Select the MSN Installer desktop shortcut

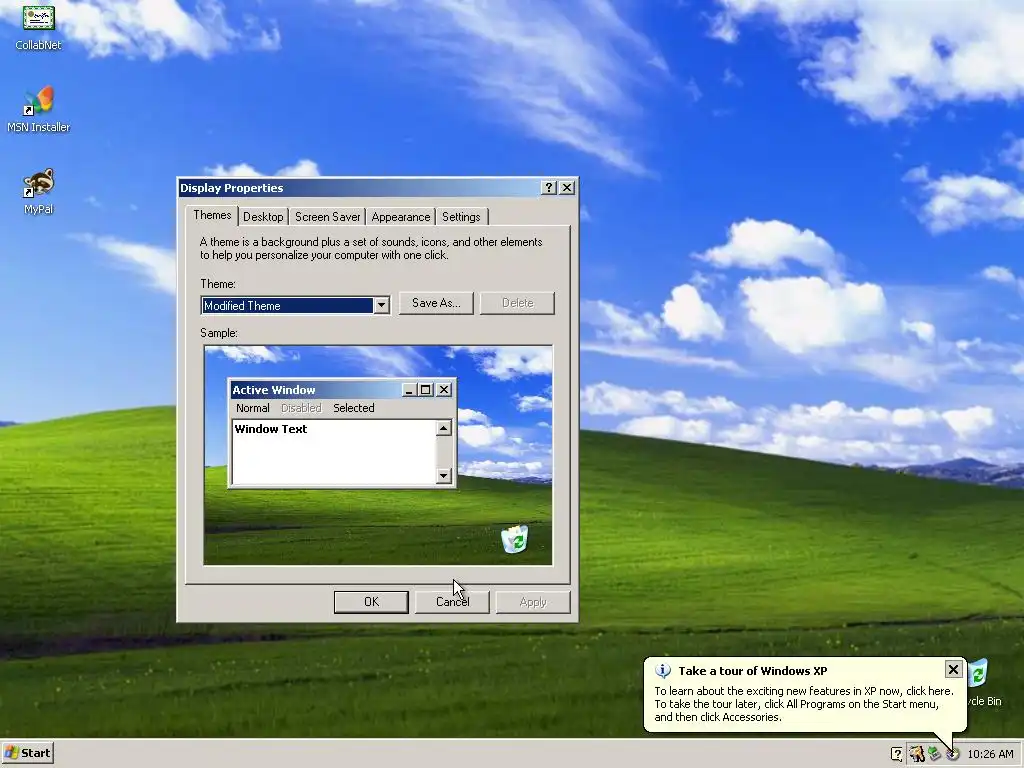(x=38, y=109)
